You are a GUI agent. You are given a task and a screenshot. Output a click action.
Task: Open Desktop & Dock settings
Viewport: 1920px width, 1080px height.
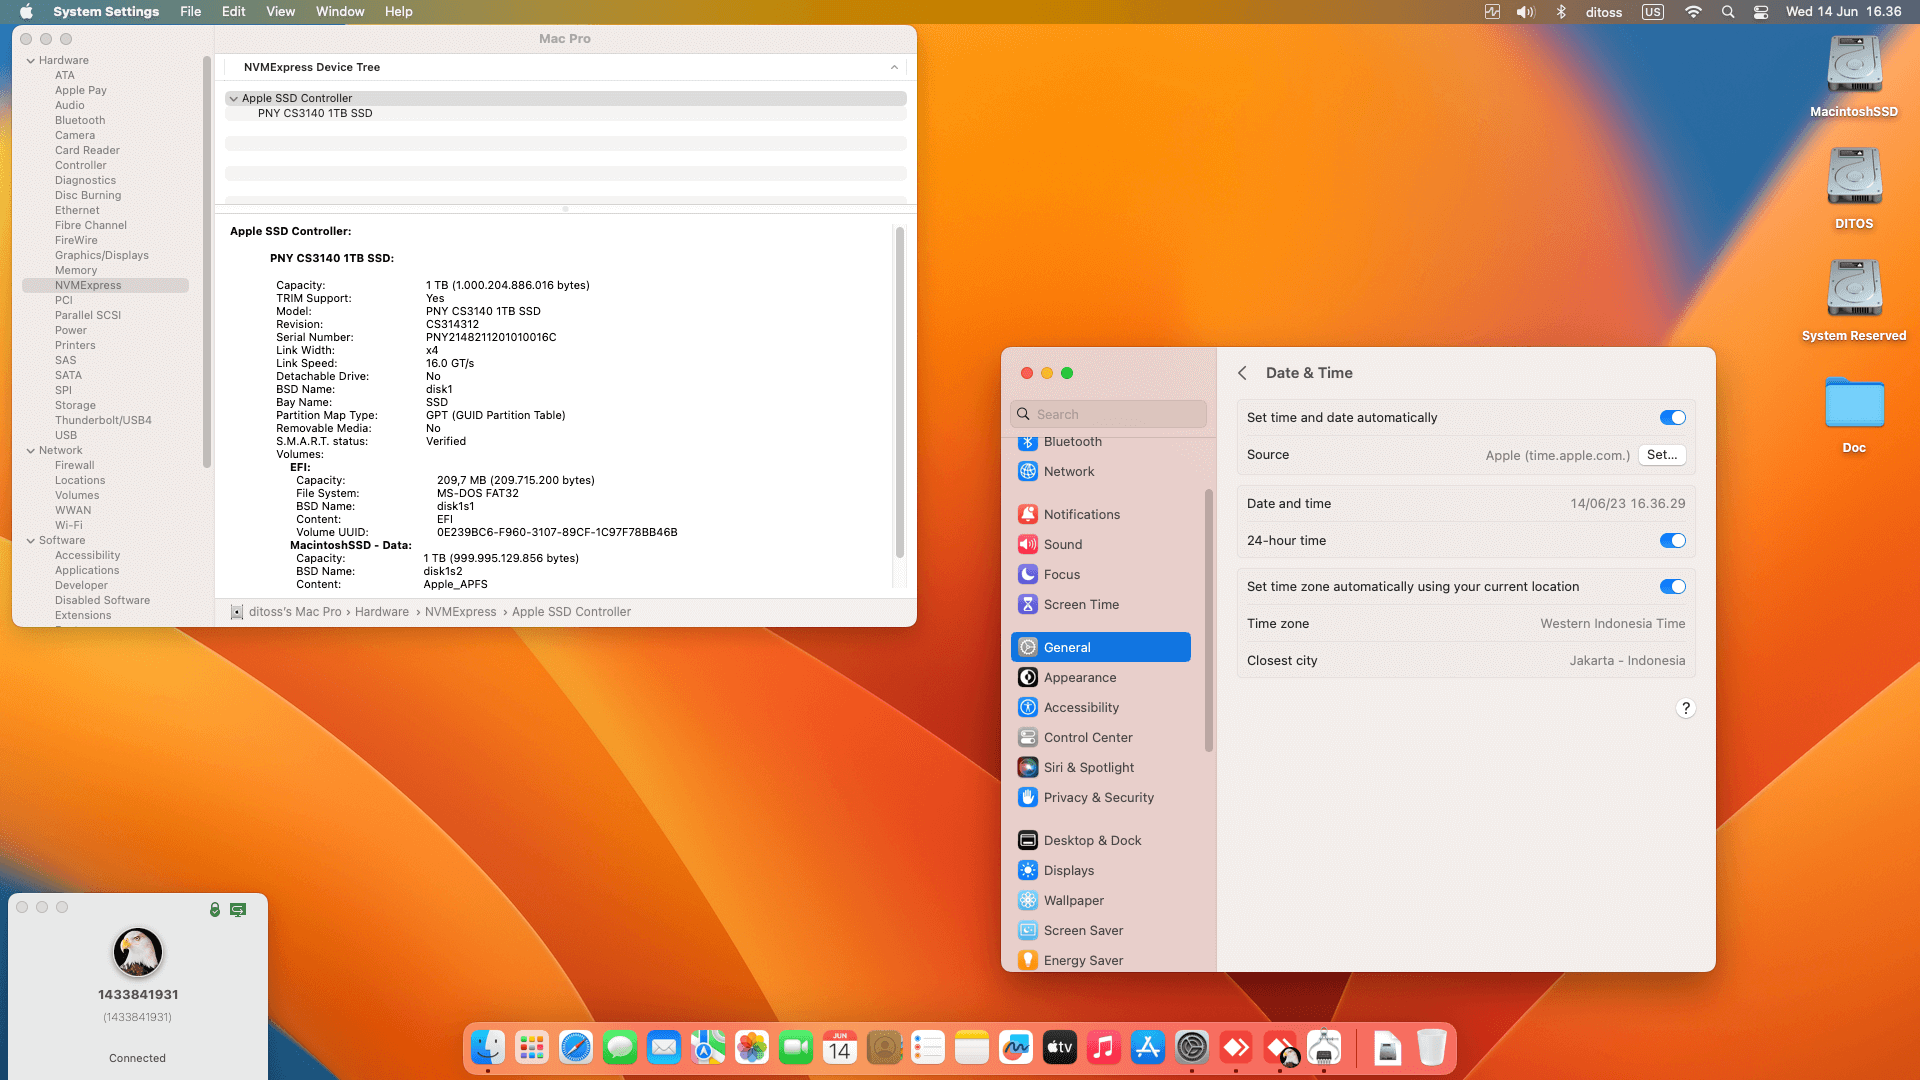click(x=1101, y=841)
